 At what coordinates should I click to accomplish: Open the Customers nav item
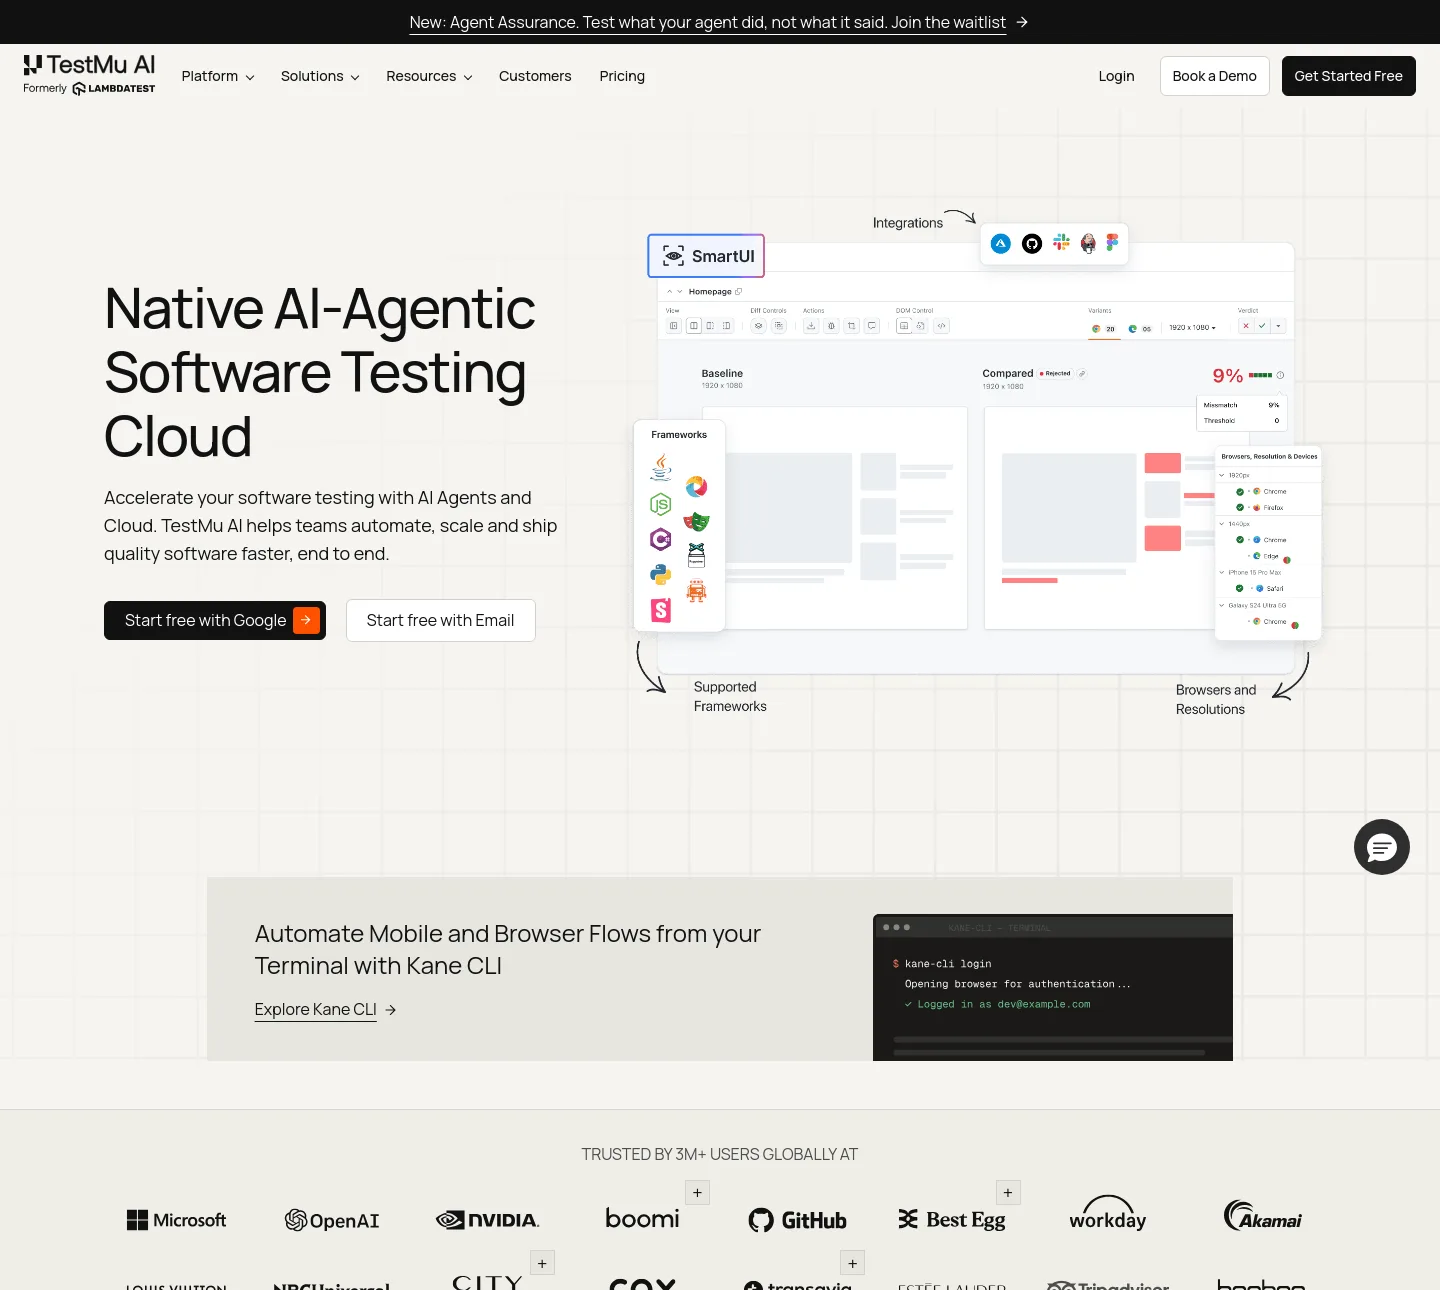click(x=535, y=76)
